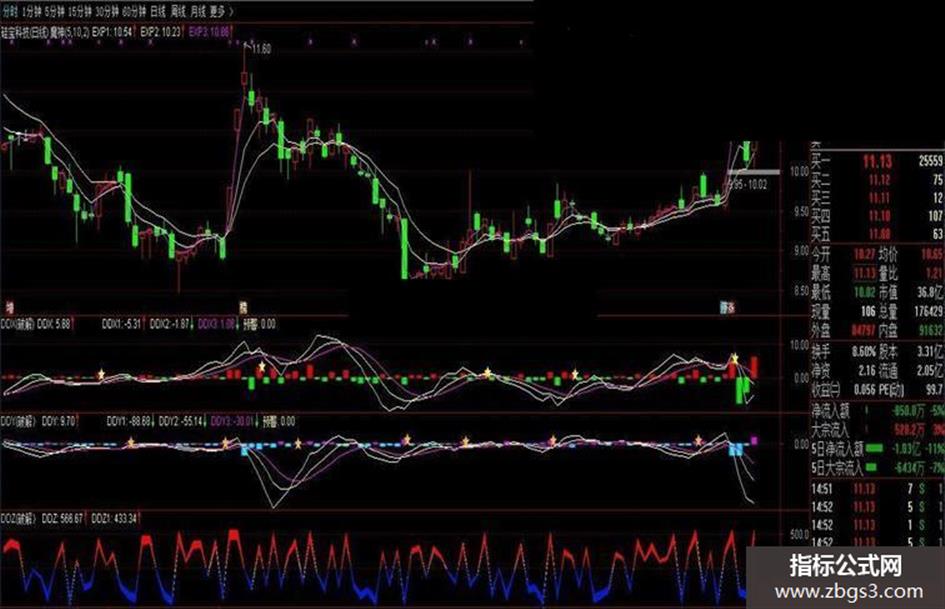Click the 11.60 peak price label
Screen dimensions: 945x609
click(x=261, y=49)
